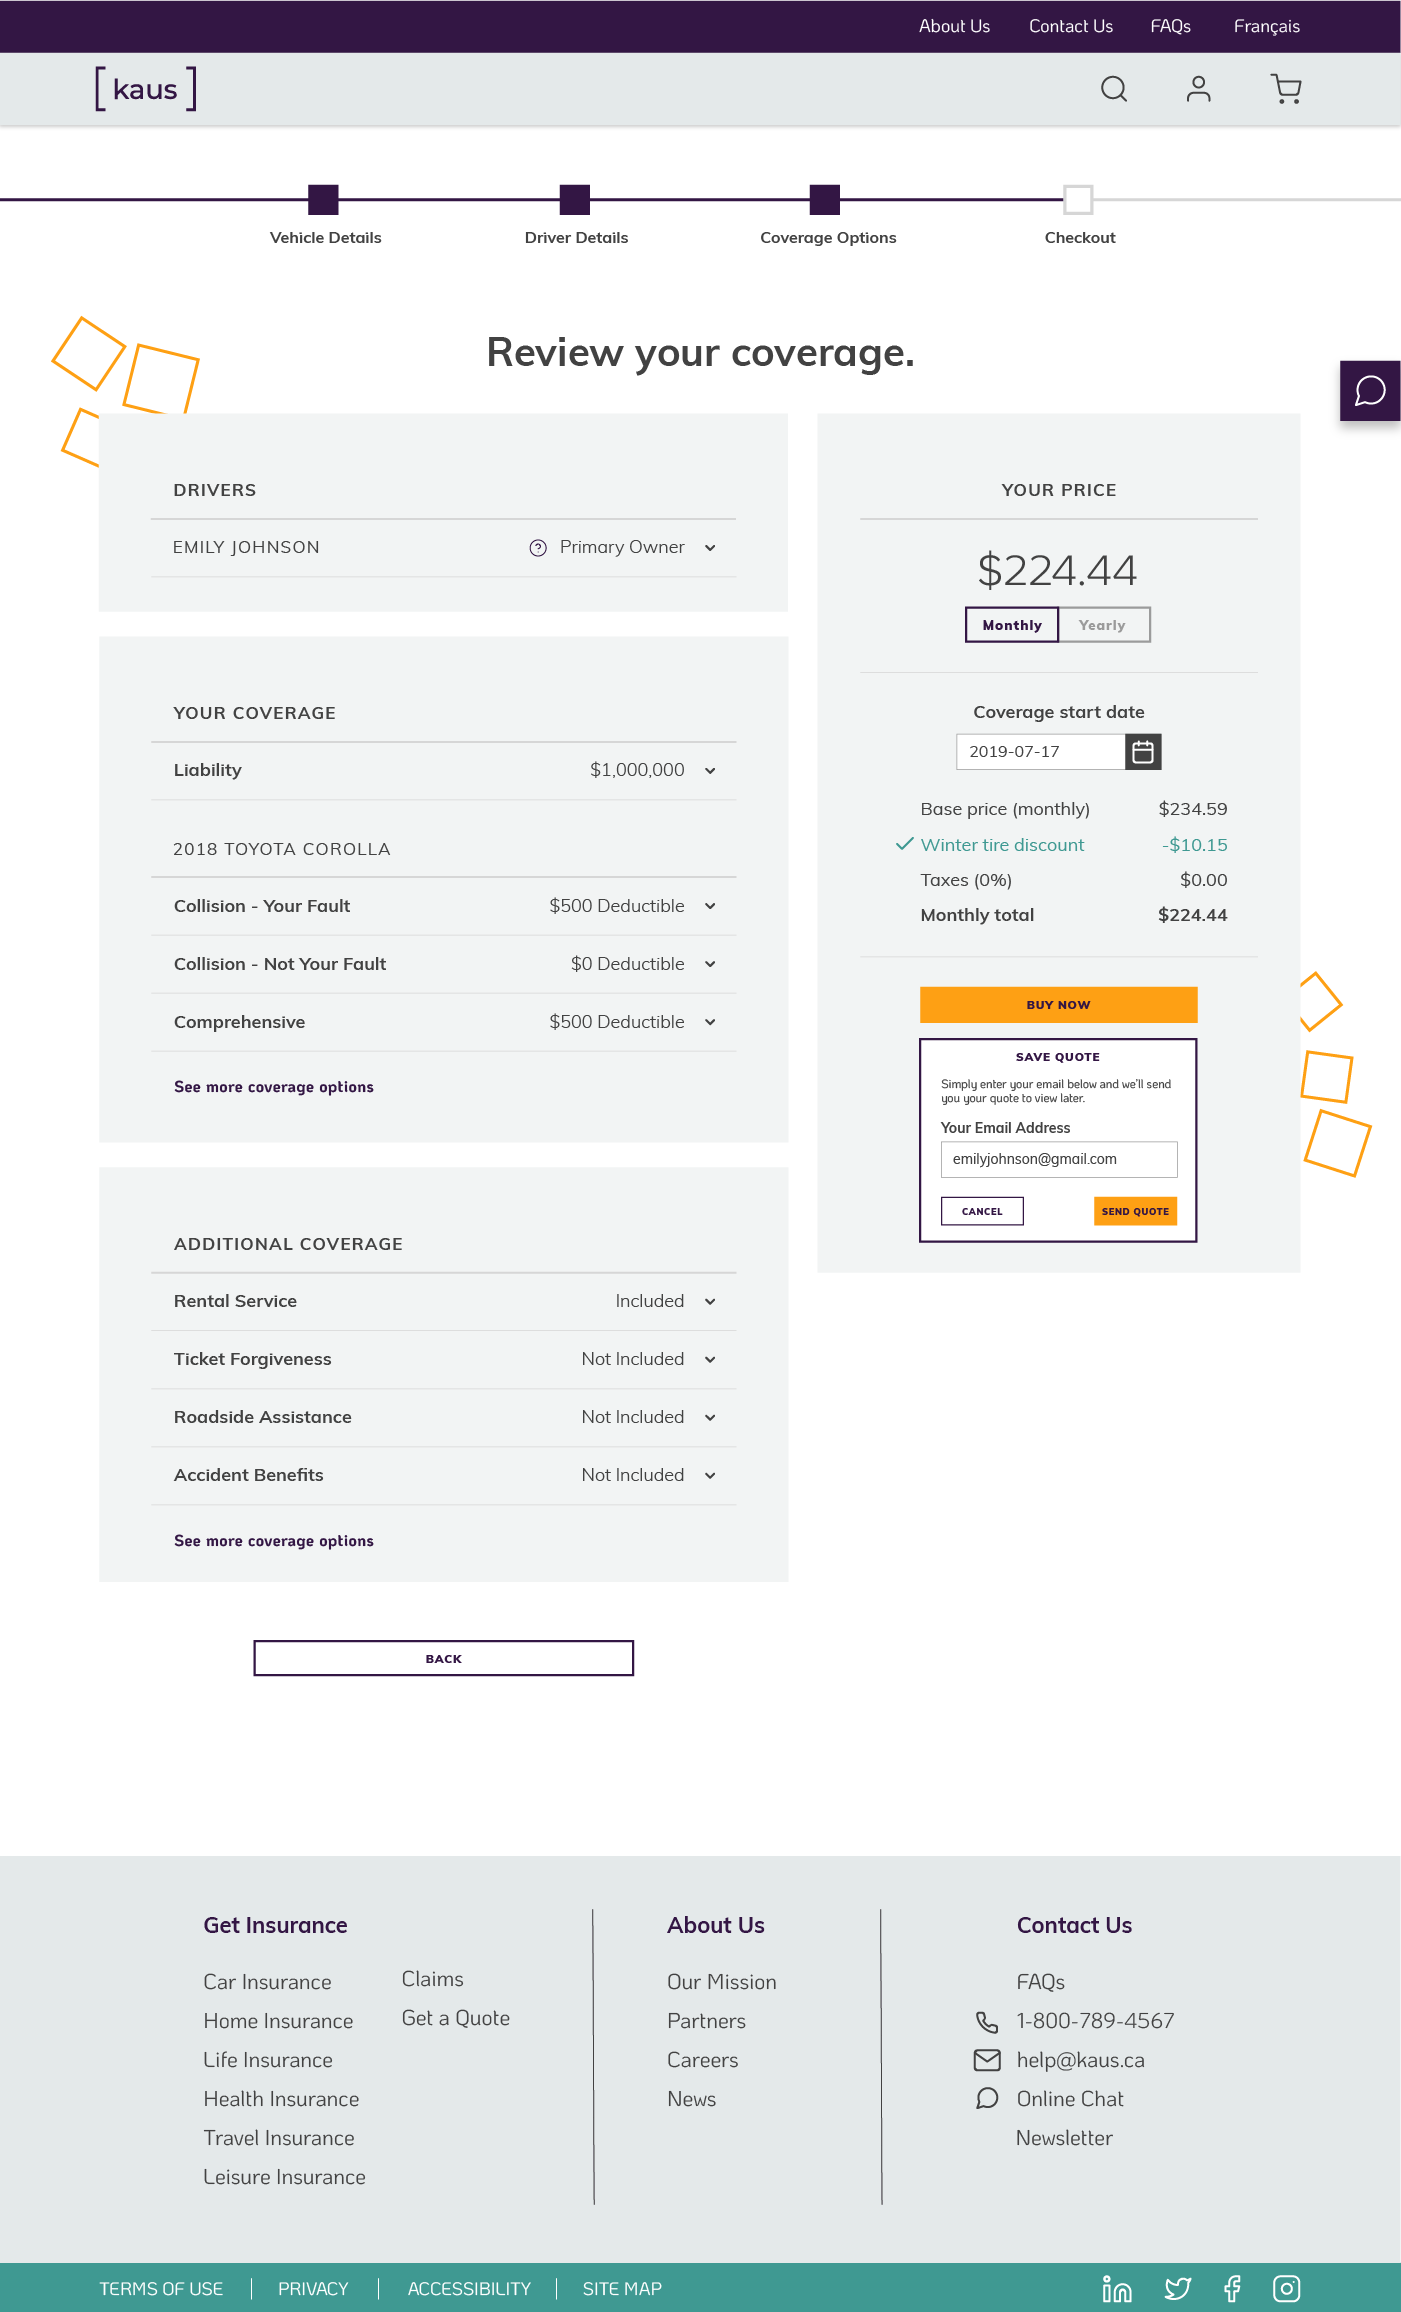Switch price display to Yearly
Image resolution: width=1401 pixels, height=2312 pixels.
[1103, 625]
